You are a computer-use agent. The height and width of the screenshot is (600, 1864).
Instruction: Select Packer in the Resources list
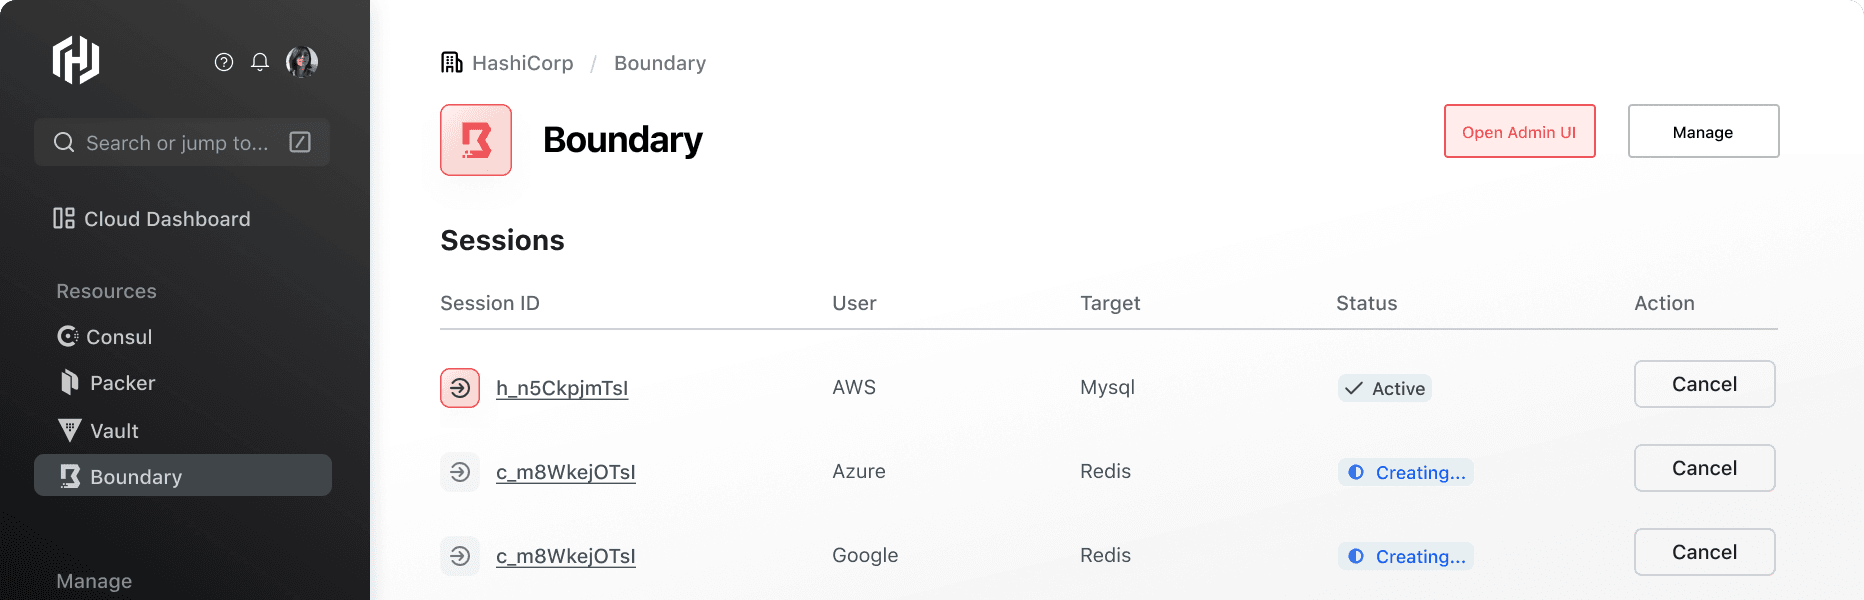point(107,383)
